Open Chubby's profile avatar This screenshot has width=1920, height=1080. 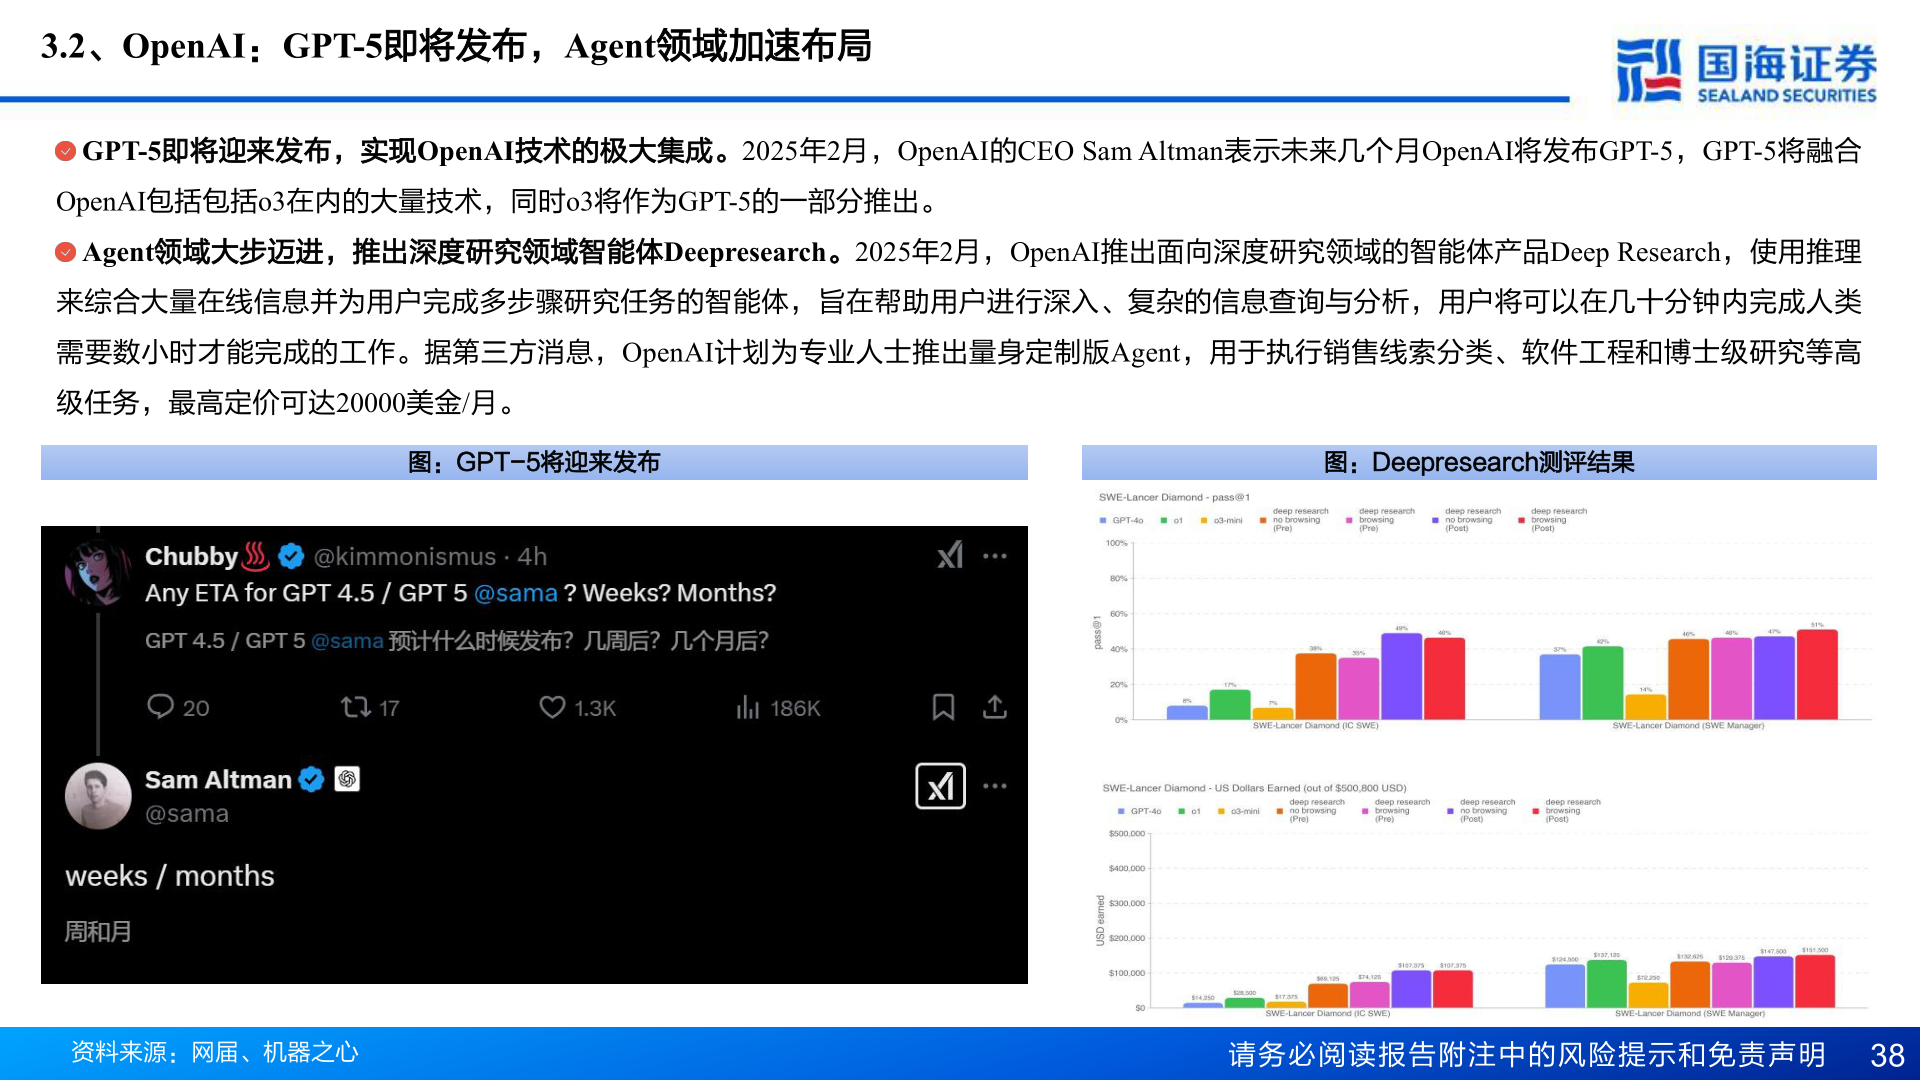coord(98,572)
